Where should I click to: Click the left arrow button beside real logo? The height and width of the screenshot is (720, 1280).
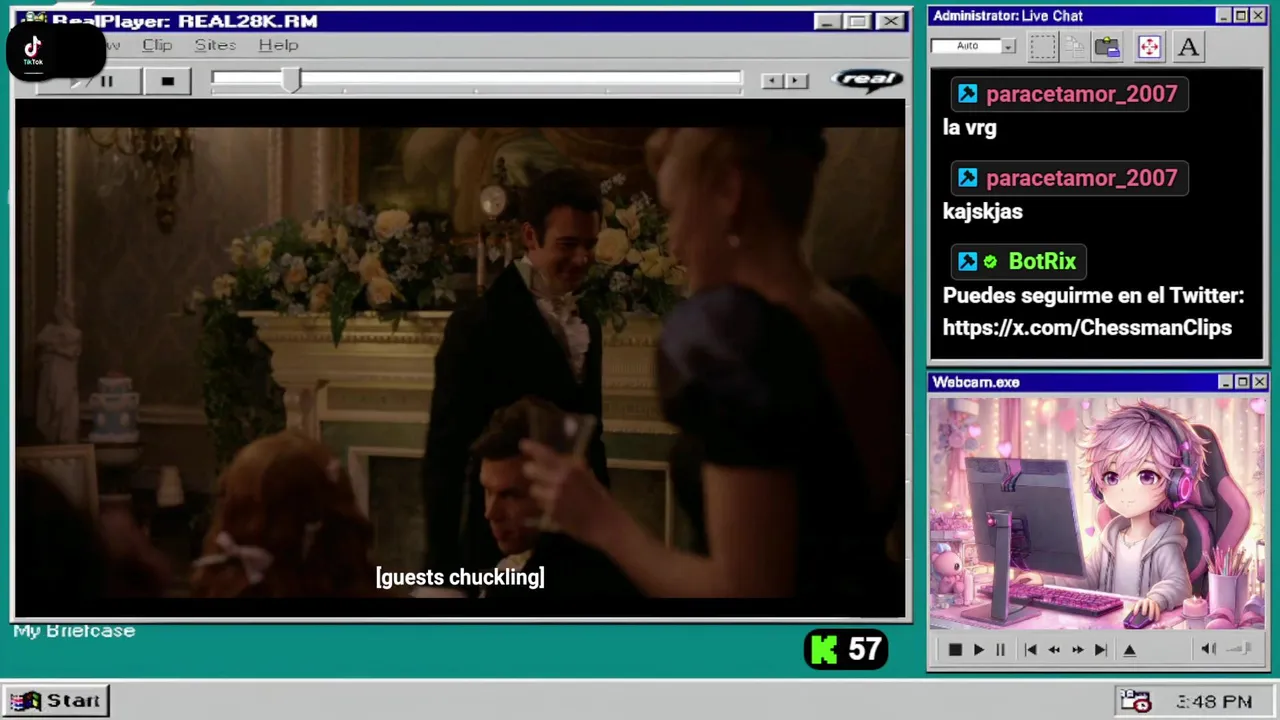[773, 81]
